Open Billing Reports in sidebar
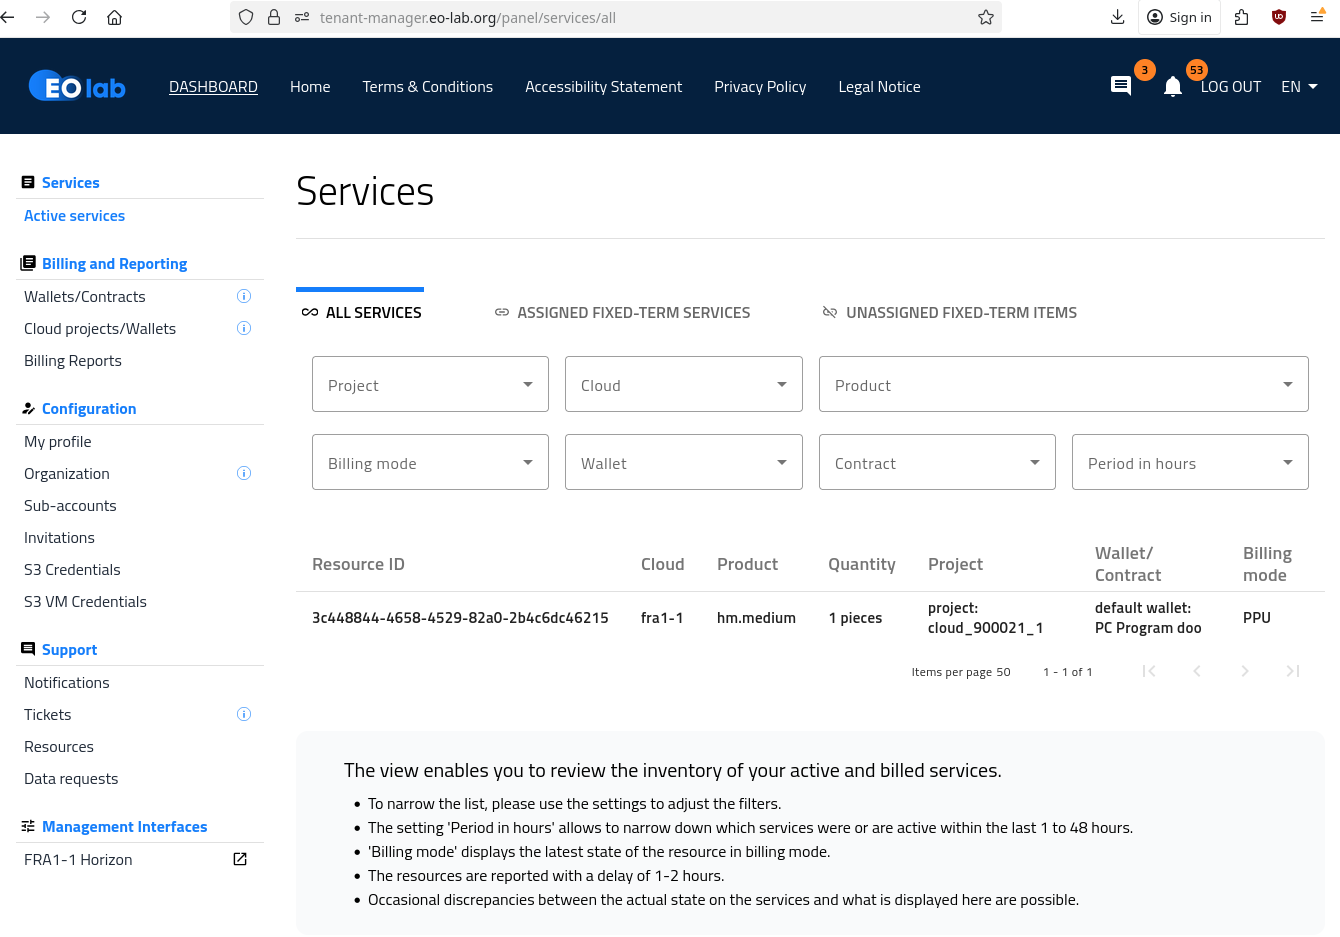The height and width of the screenshot is (937, 1340). tap(73, 361)
